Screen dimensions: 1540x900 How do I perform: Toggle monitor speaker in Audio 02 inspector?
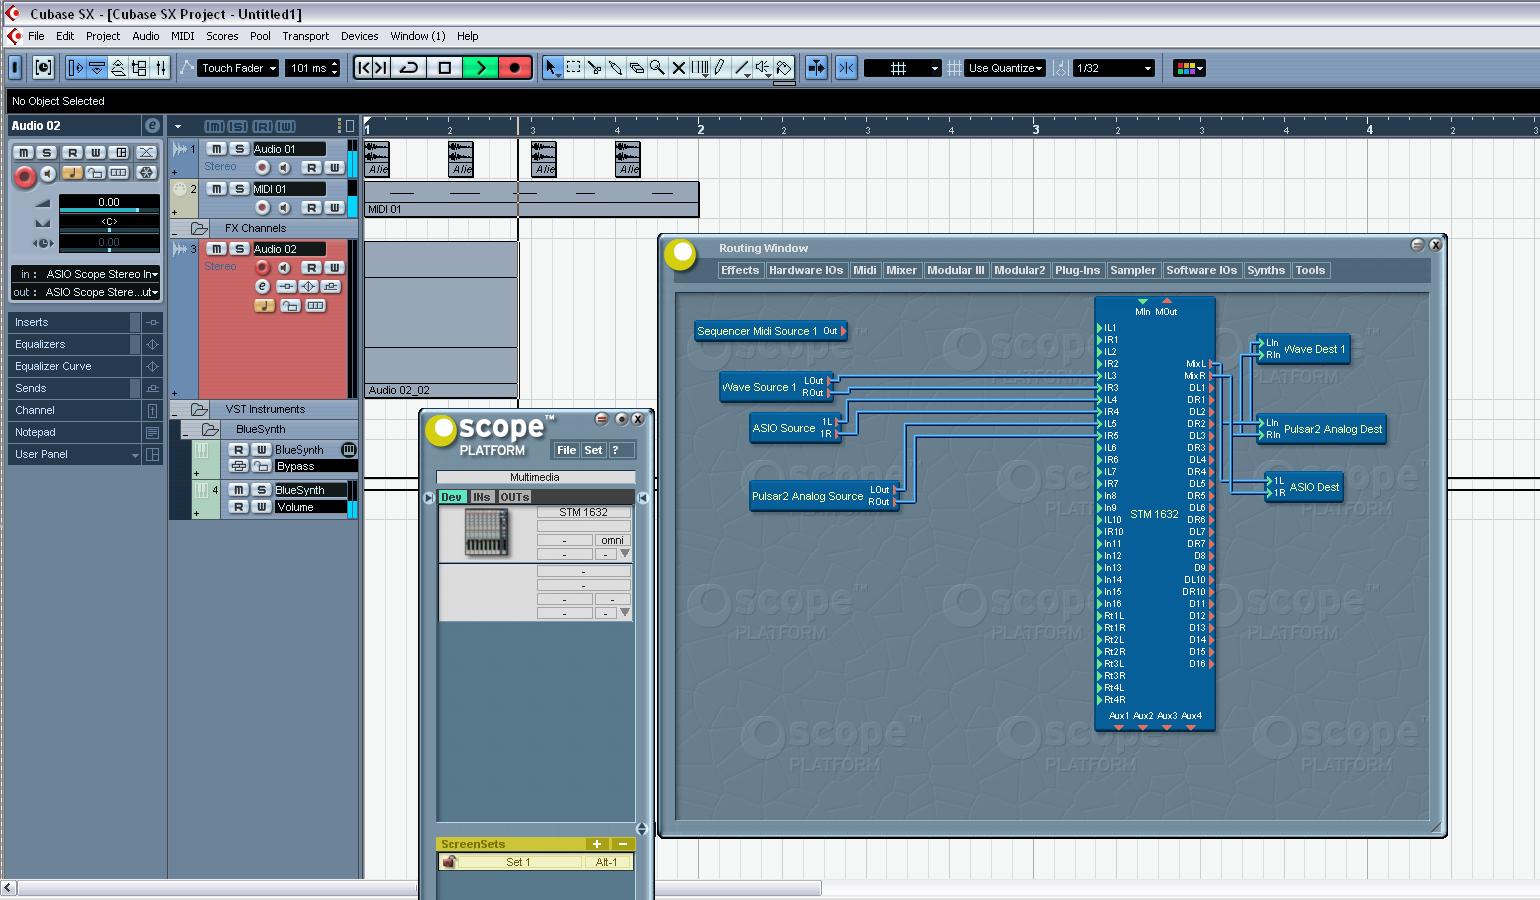click(47, 173)
